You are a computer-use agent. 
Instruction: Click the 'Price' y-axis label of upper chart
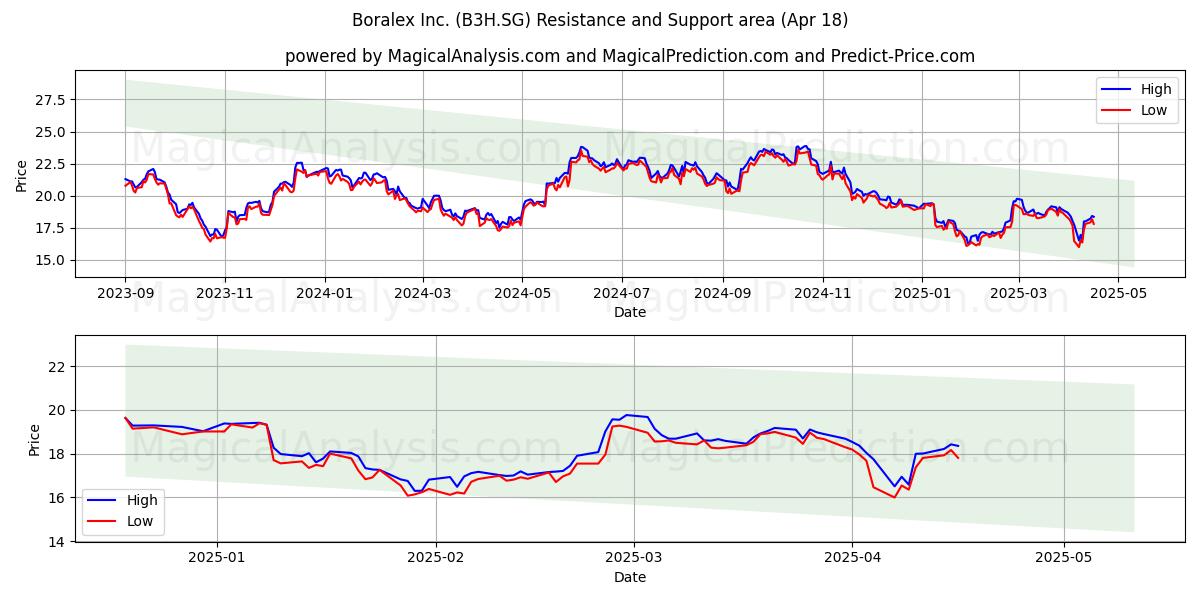click(x=22, y=175)
